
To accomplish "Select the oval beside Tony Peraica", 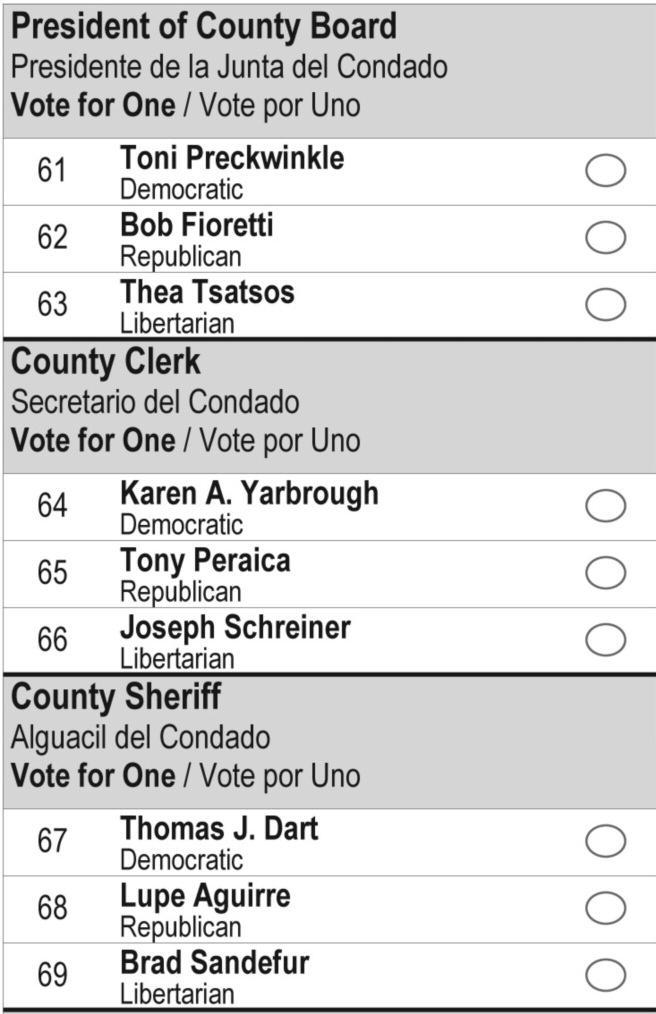I will (x=605, y=573).
